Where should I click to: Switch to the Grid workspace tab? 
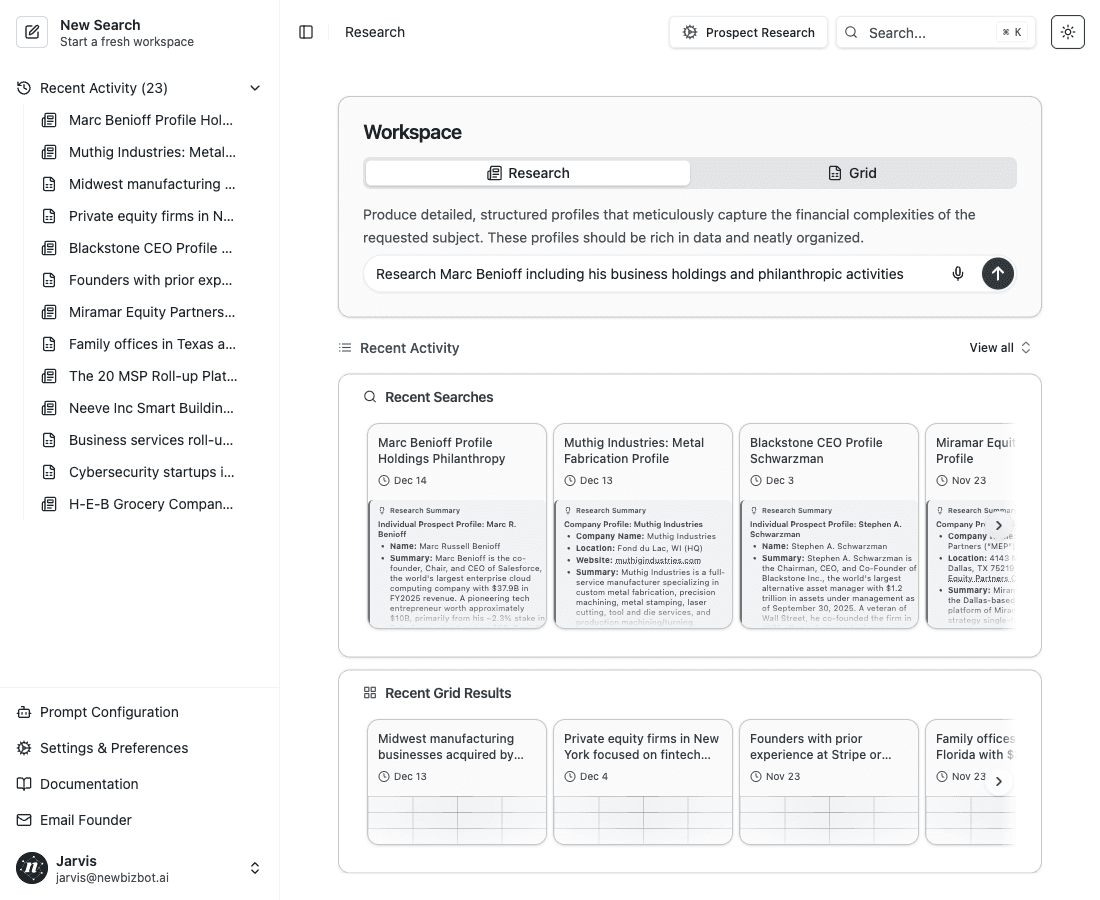coord(852,172)
